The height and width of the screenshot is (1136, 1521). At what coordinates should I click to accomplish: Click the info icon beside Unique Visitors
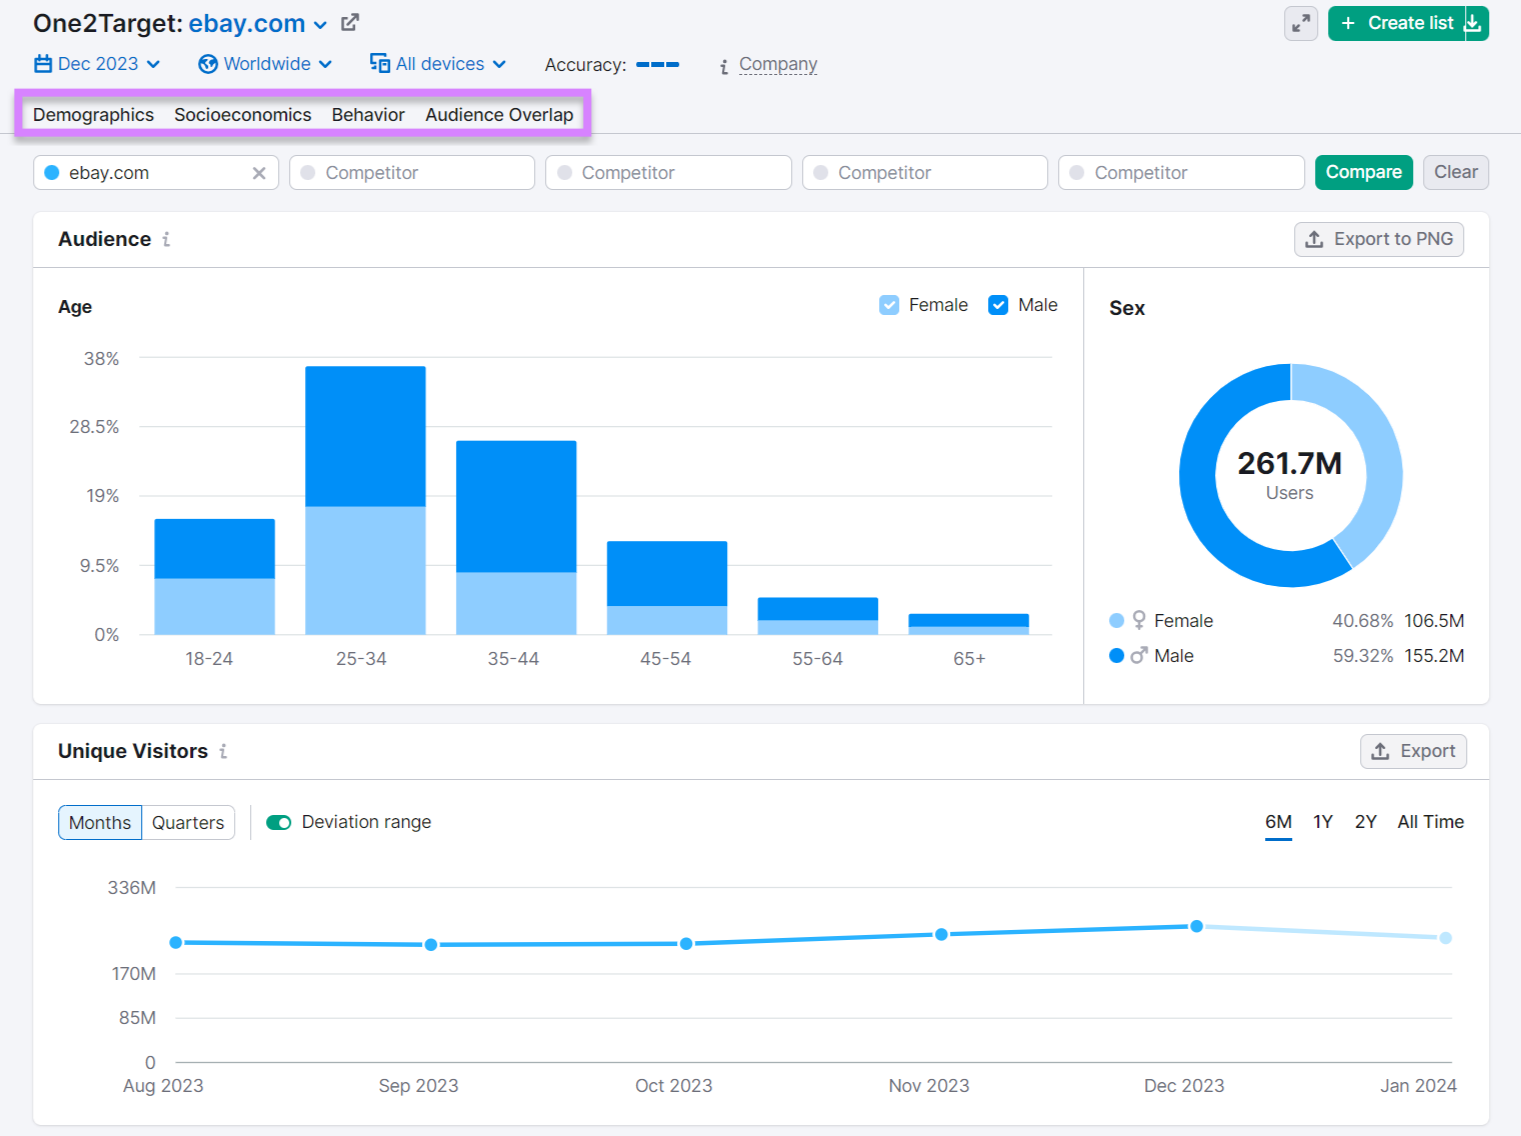224,751
